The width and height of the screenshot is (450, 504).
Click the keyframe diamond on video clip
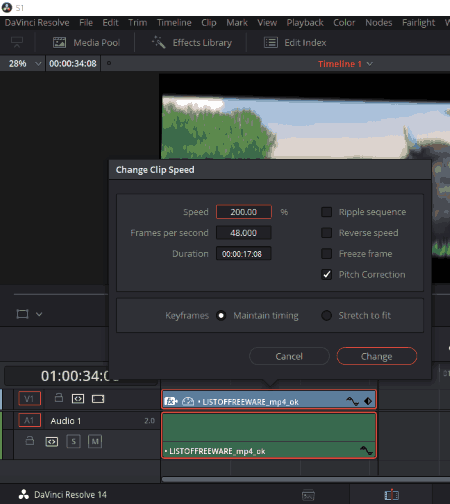[x=368, y=401]
